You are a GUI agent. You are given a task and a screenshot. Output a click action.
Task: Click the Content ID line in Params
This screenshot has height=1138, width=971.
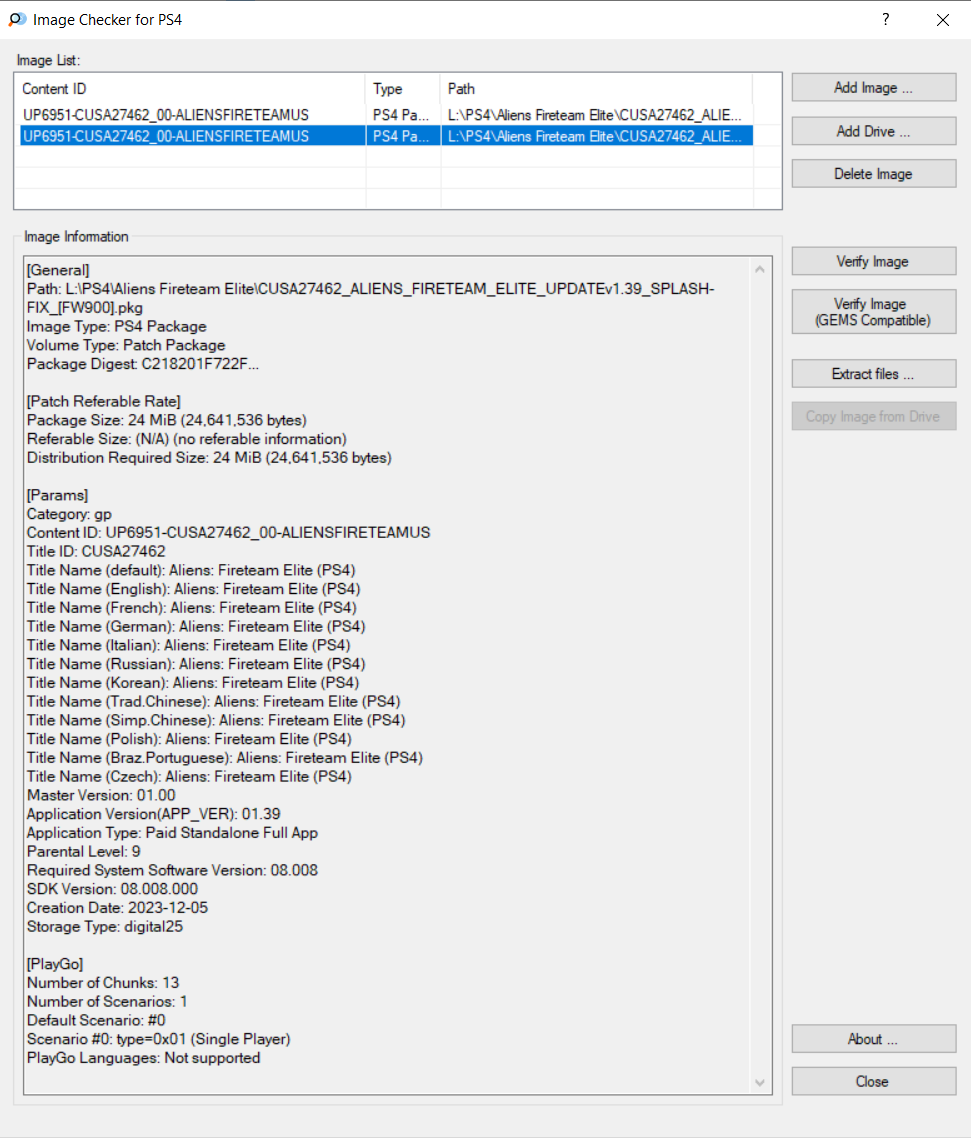[229, 533]
